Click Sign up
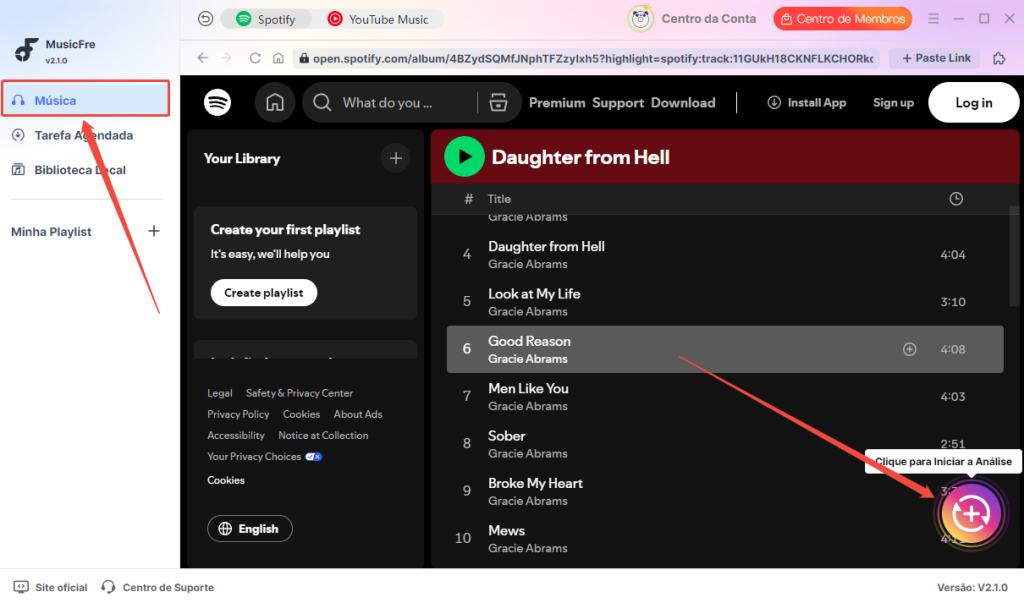This screenshot has width=1024, height=603. [893, 103]
